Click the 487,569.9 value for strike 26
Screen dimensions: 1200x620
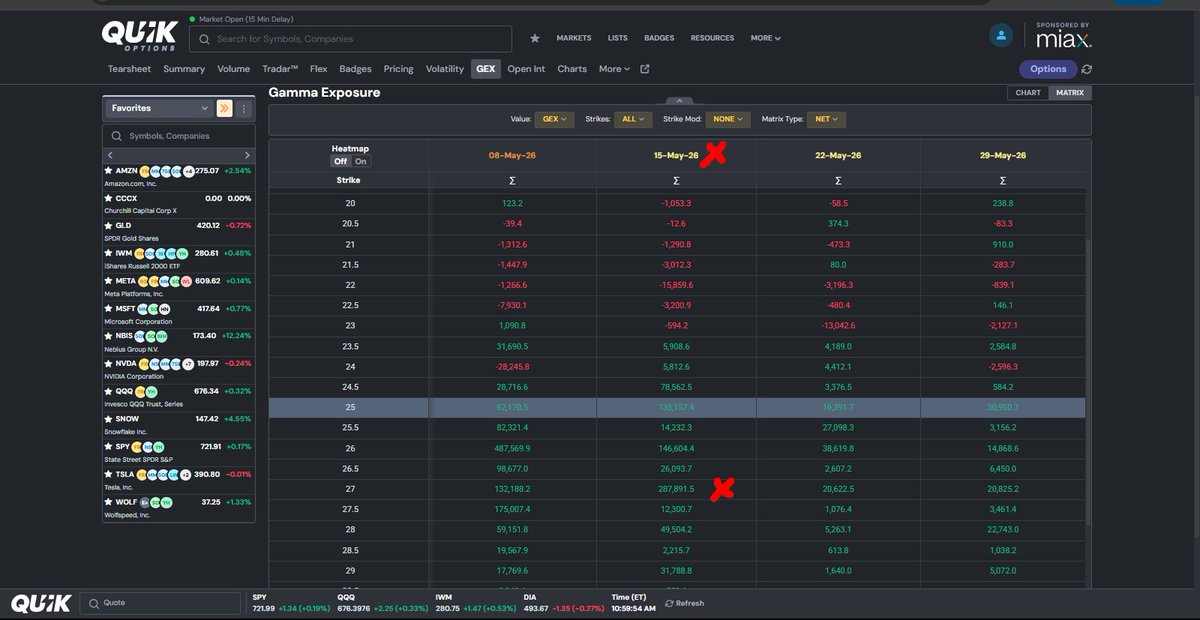click(512, 449)
